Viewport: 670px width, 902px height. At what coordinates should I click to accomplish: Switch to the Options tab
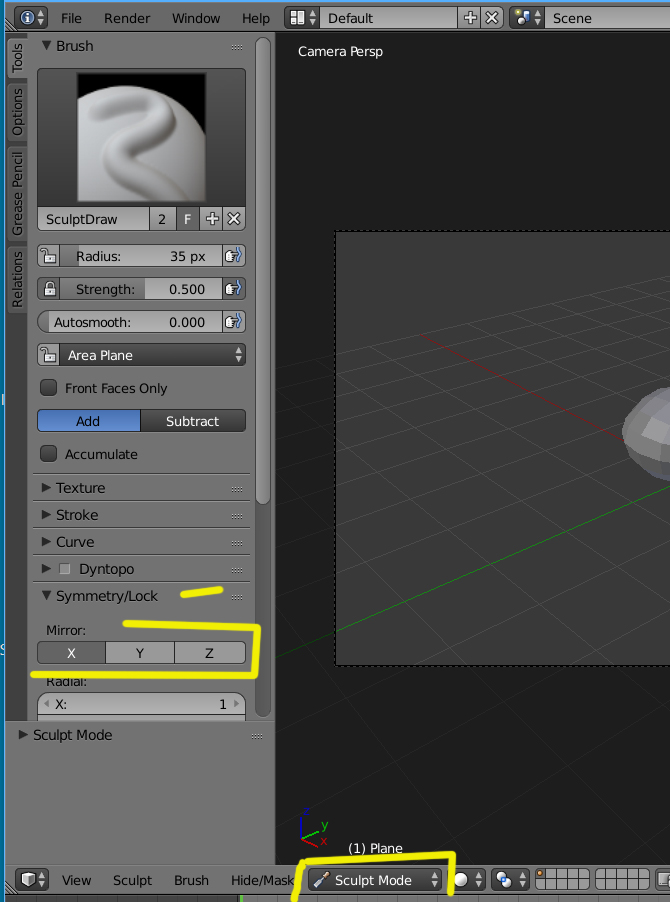(17, 112)
